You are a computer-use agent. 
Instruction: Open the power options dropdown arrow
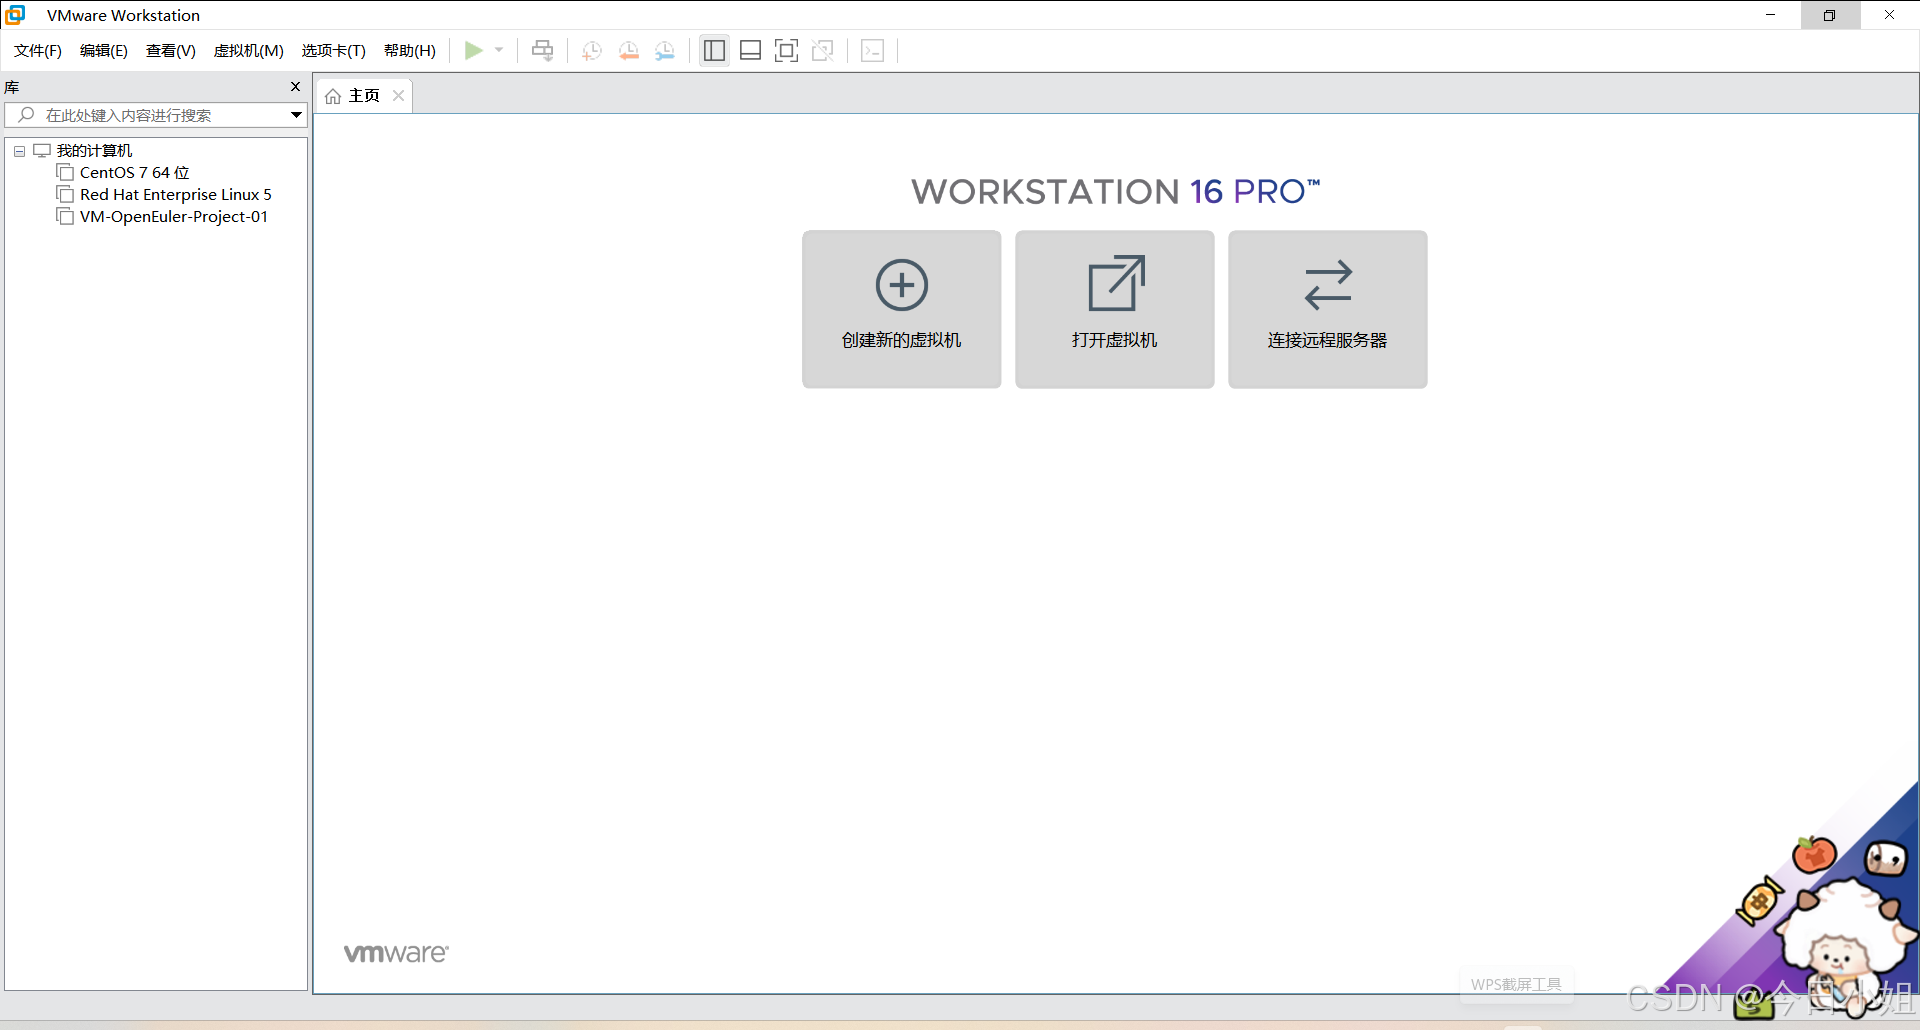pyautogui.click(x=499, y=50)
